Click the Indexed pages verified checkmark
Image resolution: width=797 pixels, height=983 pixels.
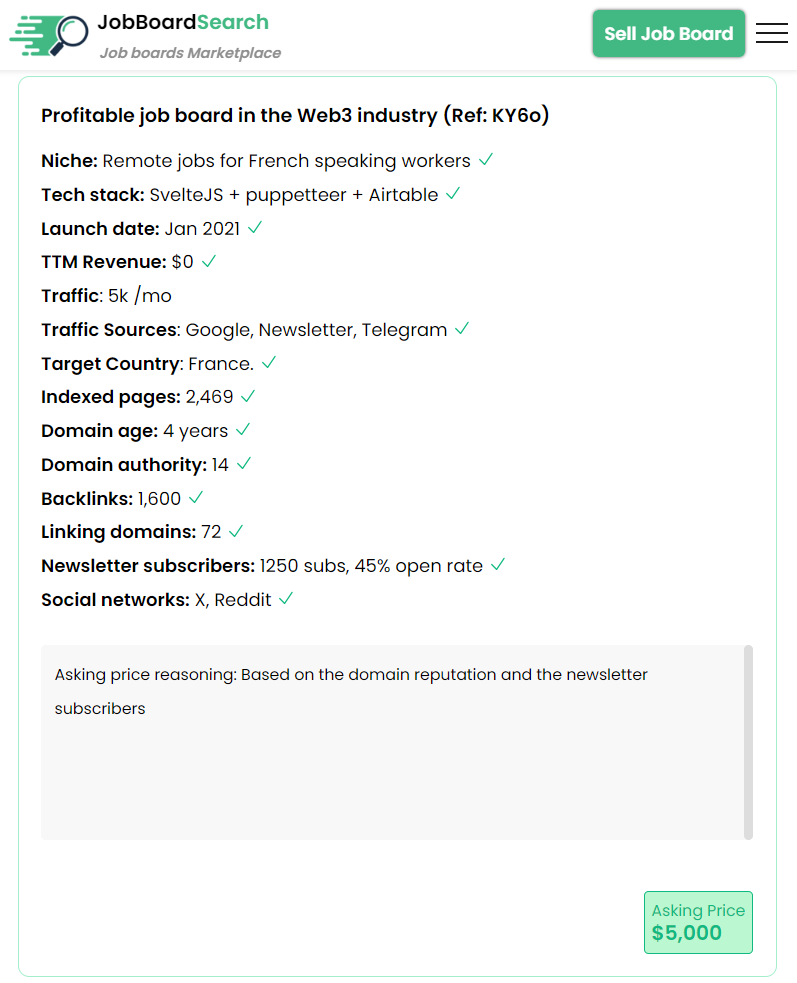point(248,397)
